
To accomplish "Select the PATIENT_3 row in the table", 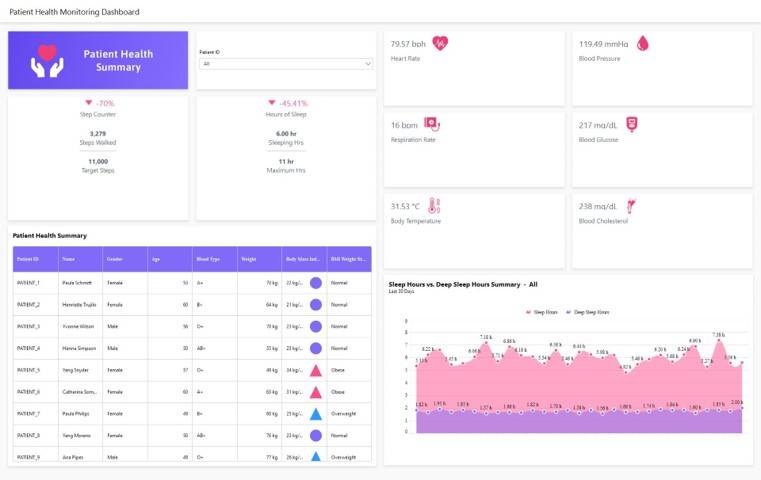I will 192,327.
